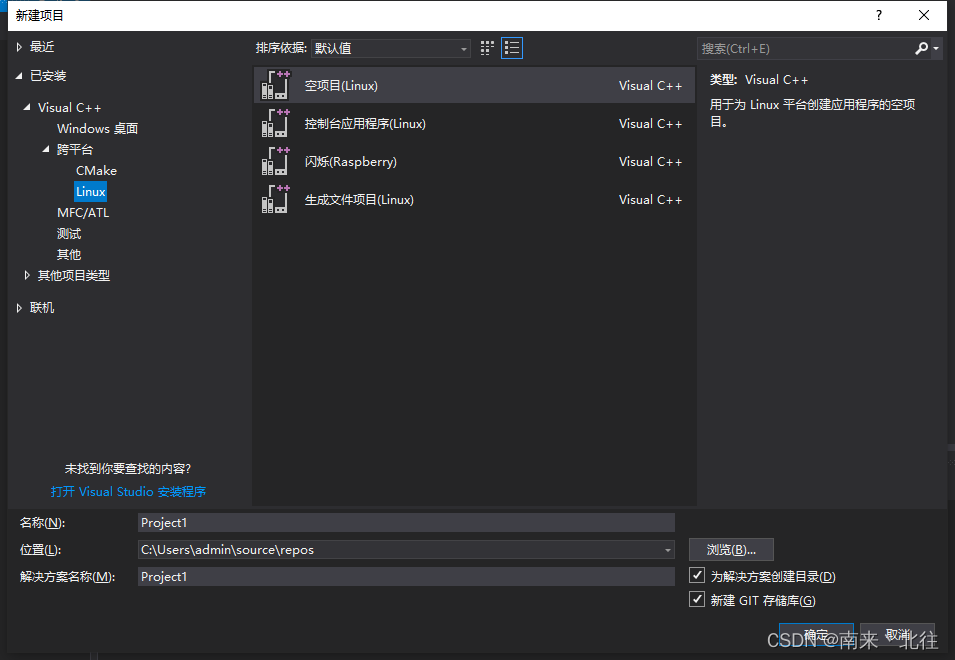Click the Visual C++ tree label

pos(69,107)
